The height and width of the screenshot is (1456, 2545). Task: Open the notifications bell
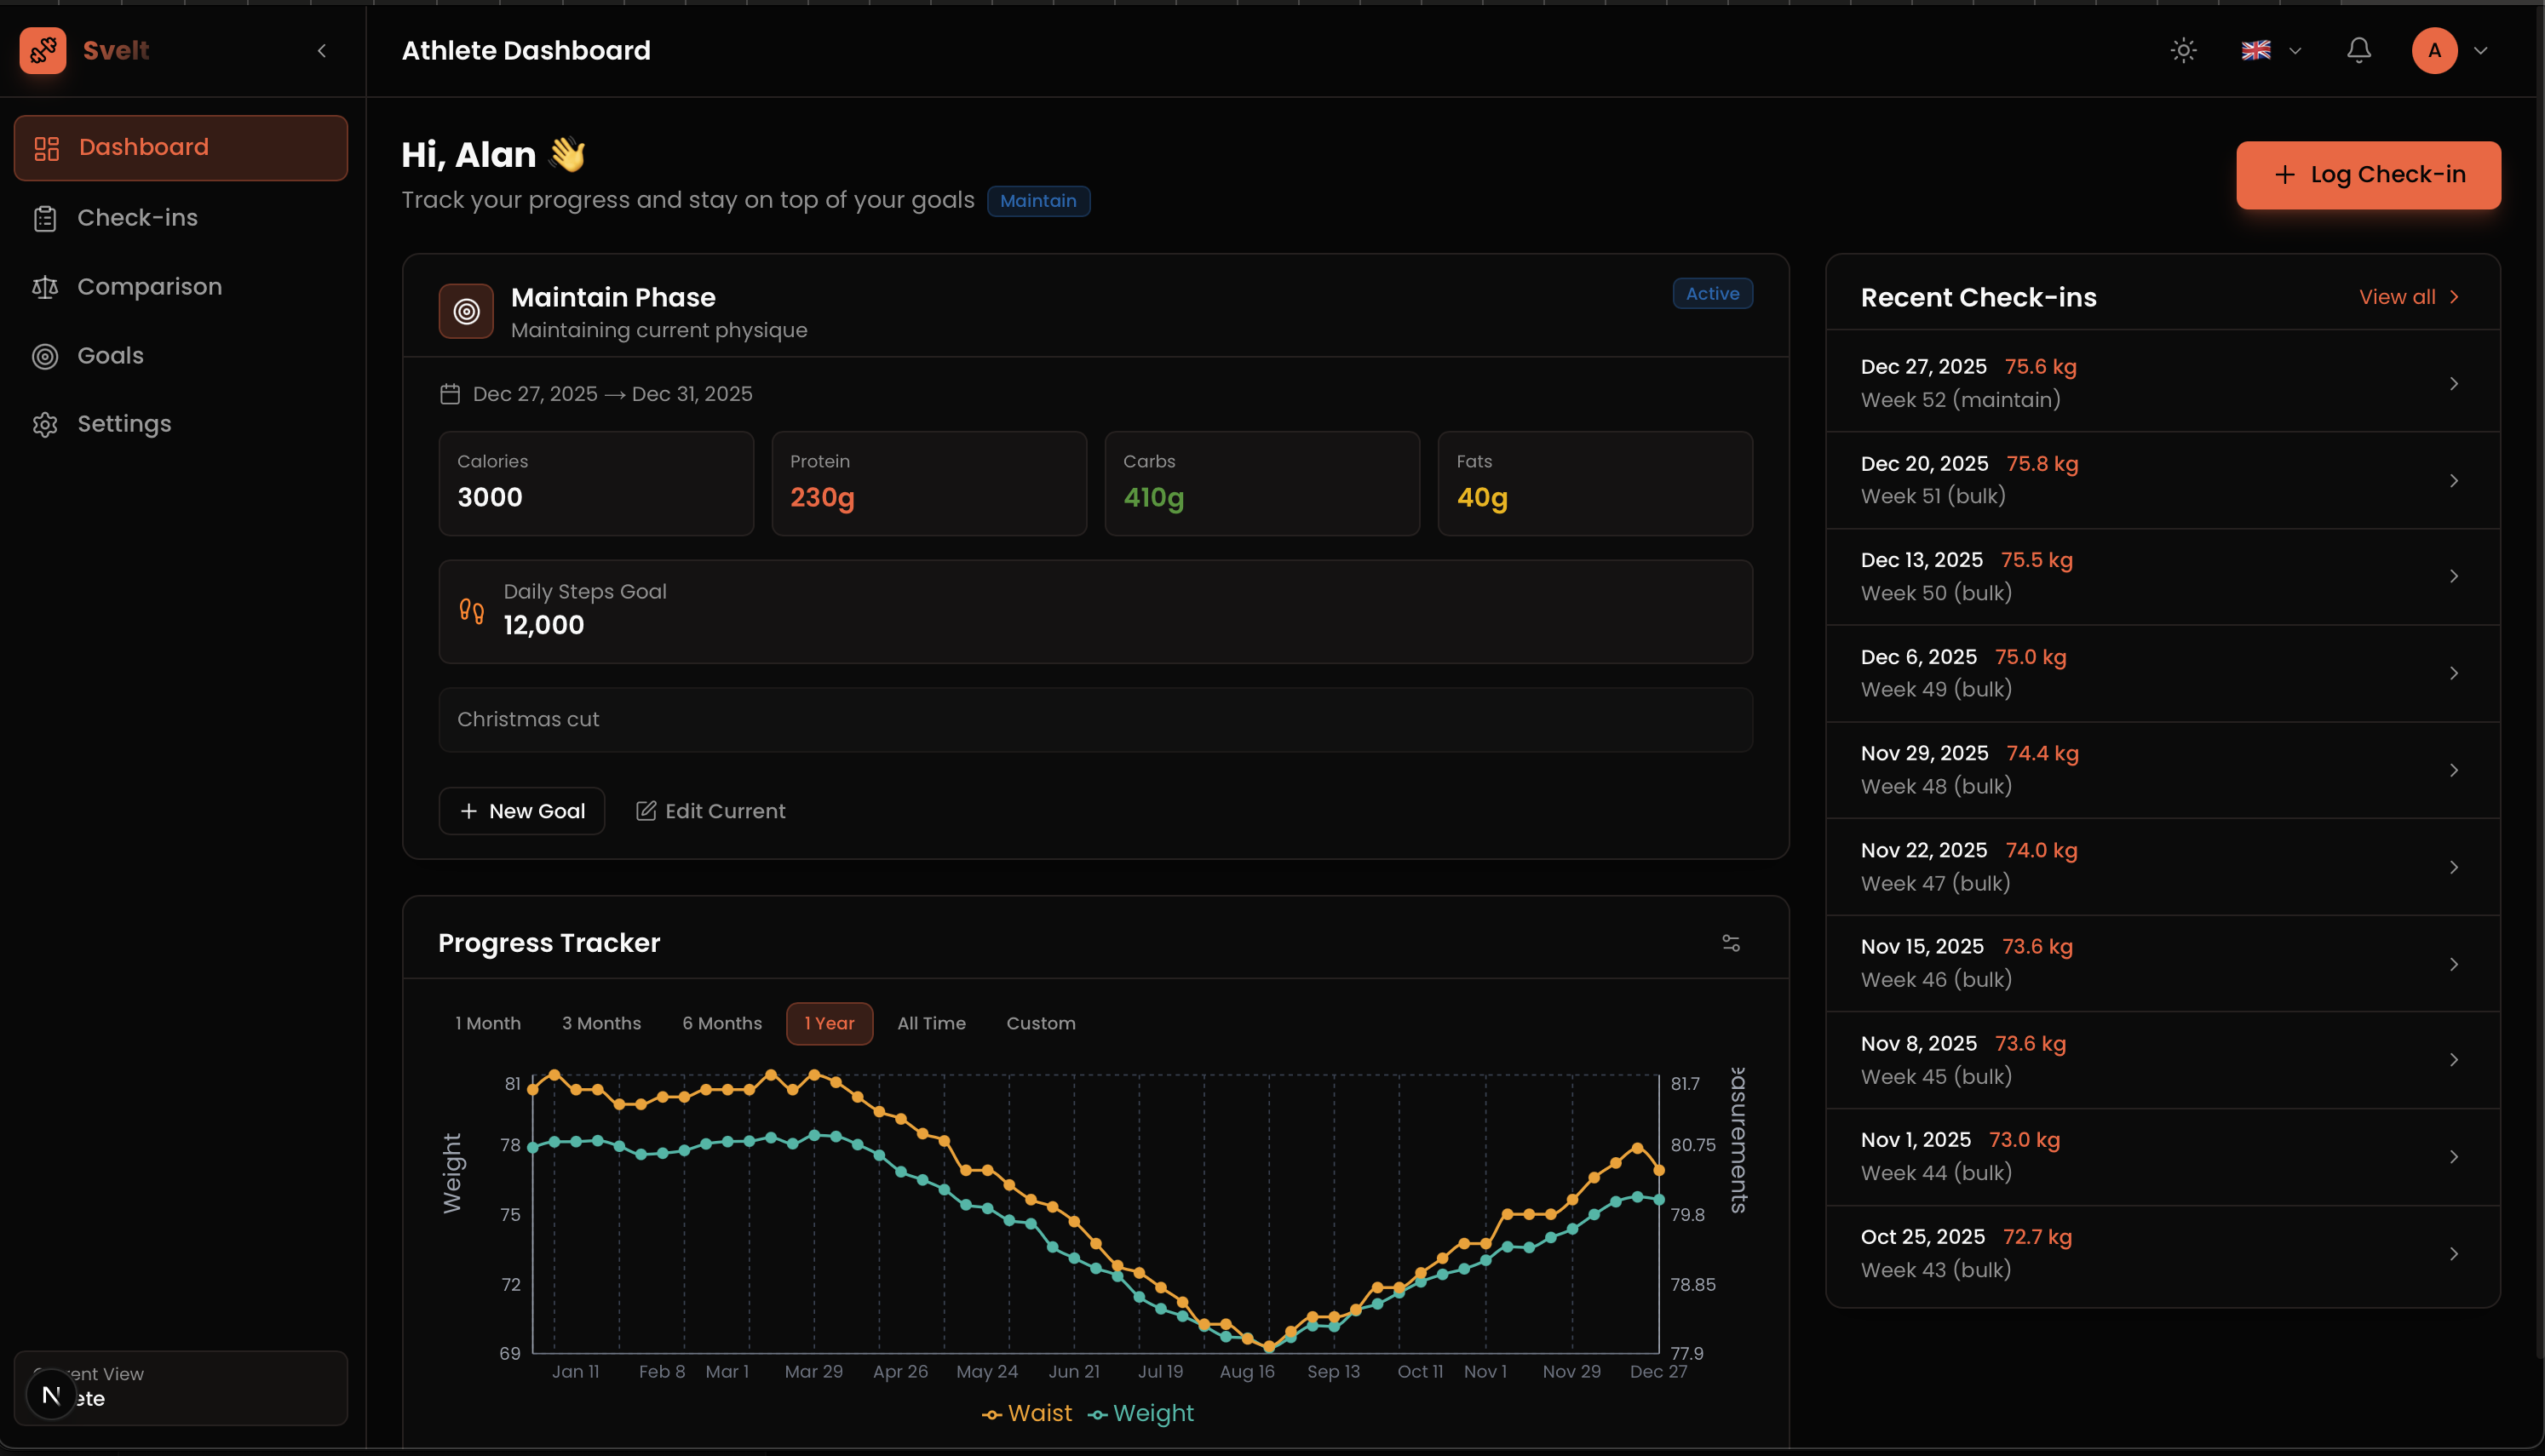point(2358,50)
